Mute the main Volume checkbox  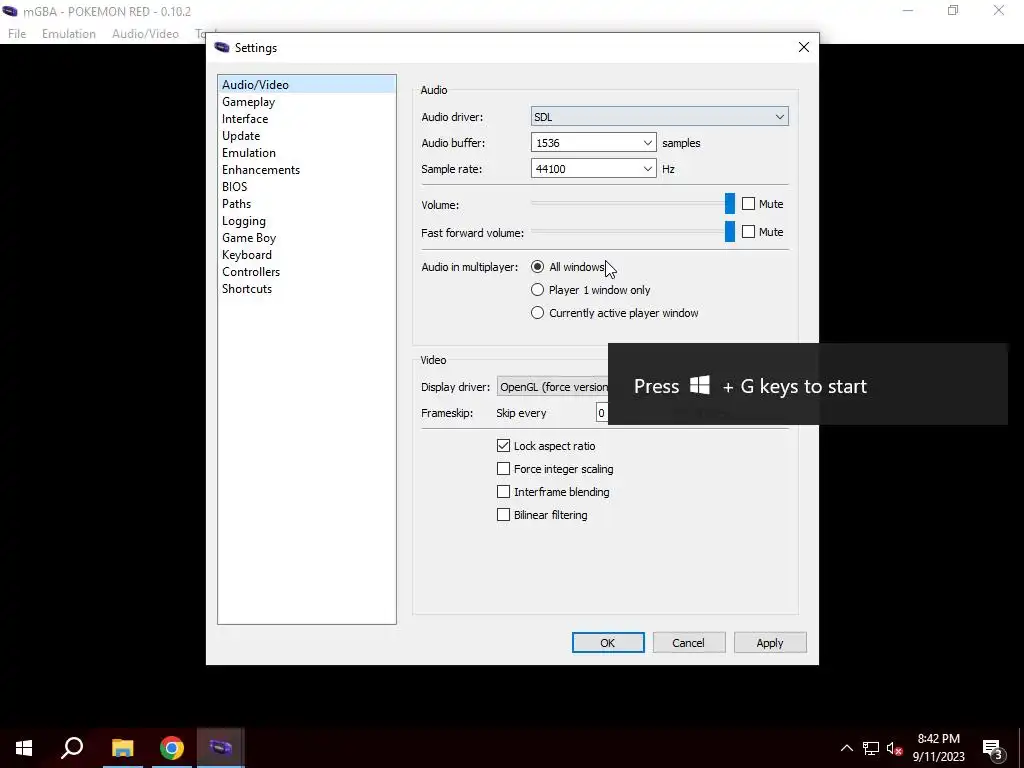[x=748, y=204]
